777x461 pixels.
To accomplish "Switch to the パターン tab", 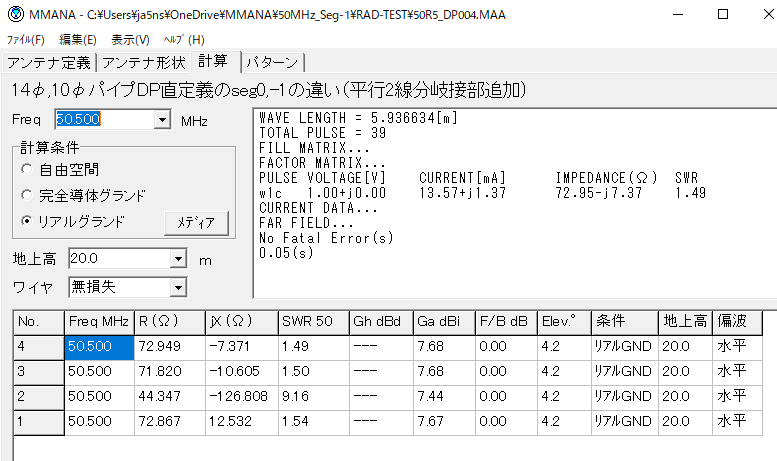I will (272, 62).
